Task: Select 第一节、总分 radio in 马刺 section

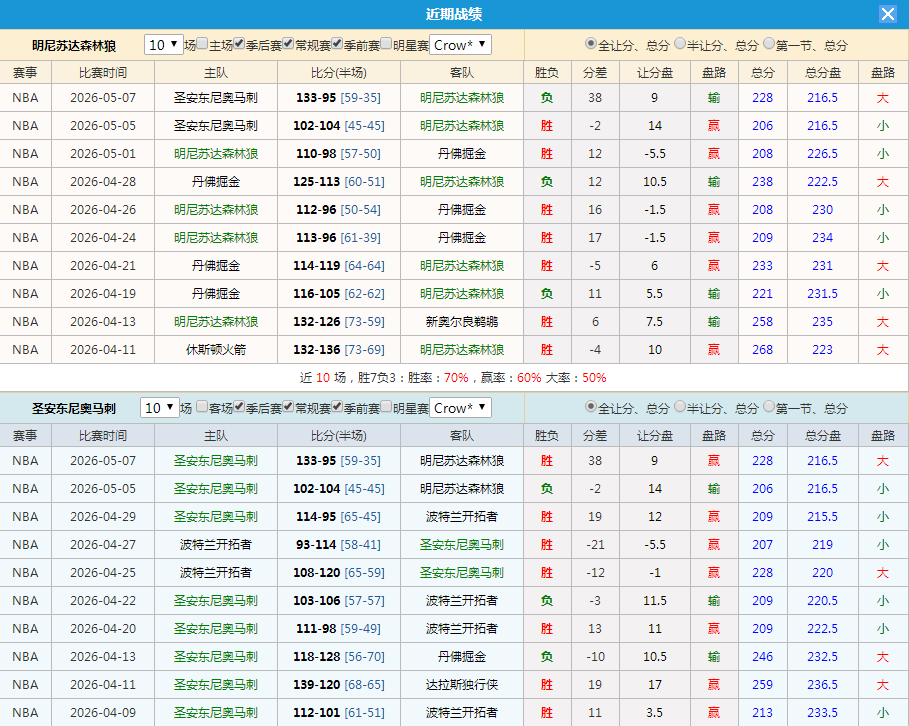Action: [x=769, y=406]
